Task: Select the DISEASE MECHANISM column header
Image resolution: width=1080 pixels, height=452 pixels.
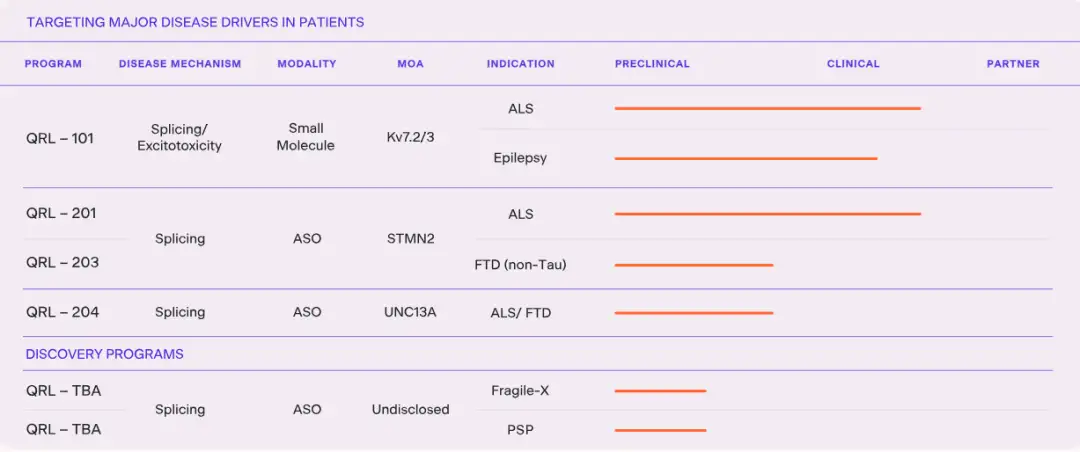Action: point(180,63)
